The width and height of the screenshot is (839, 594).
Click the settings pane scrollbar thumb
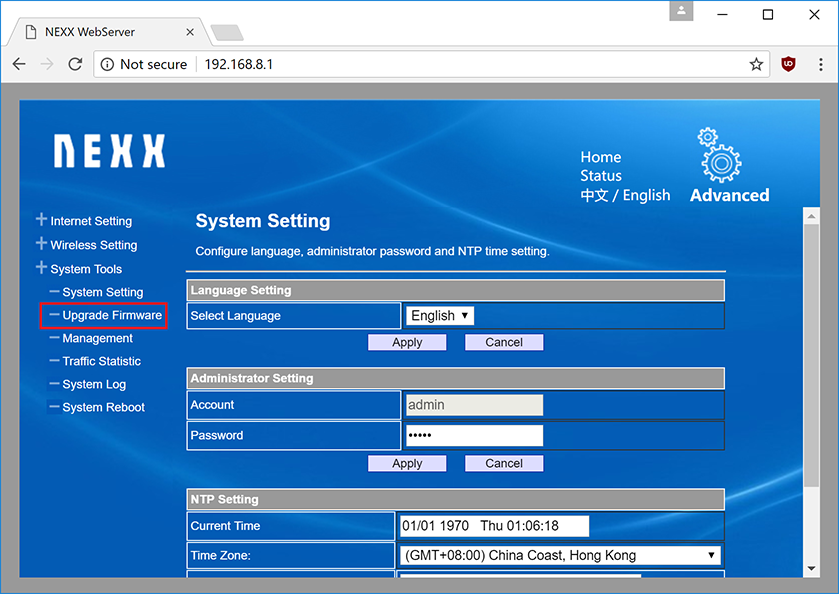click(x=811, y=356)
